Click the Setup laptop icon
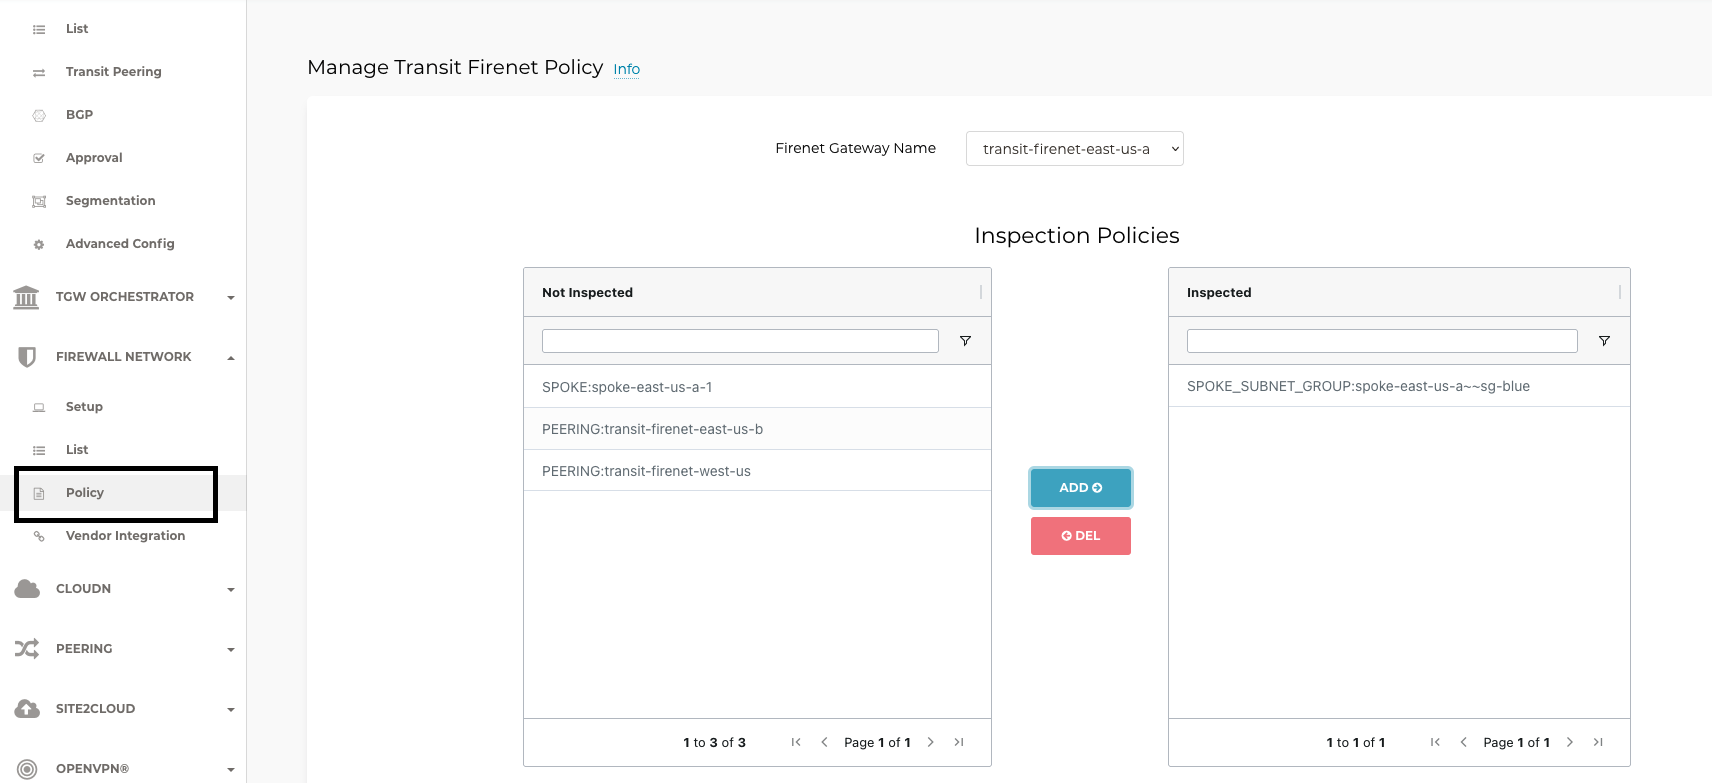Screen dimensions: 1712x783 (39, 408)
